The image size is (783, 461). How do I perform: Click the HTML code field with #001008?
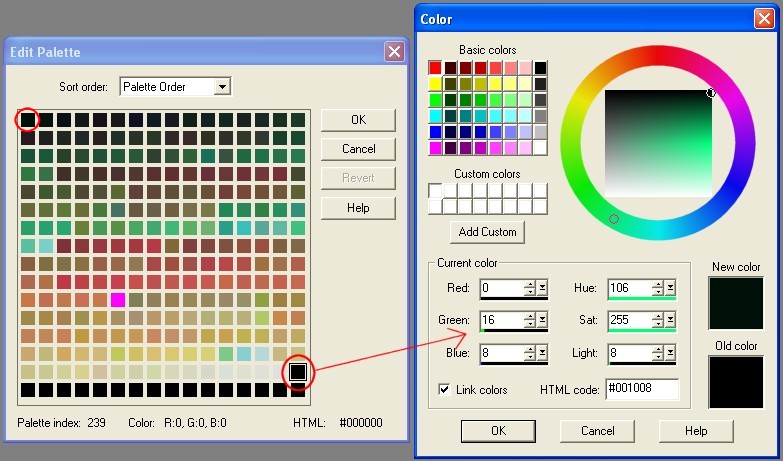[x=642, y=389]
